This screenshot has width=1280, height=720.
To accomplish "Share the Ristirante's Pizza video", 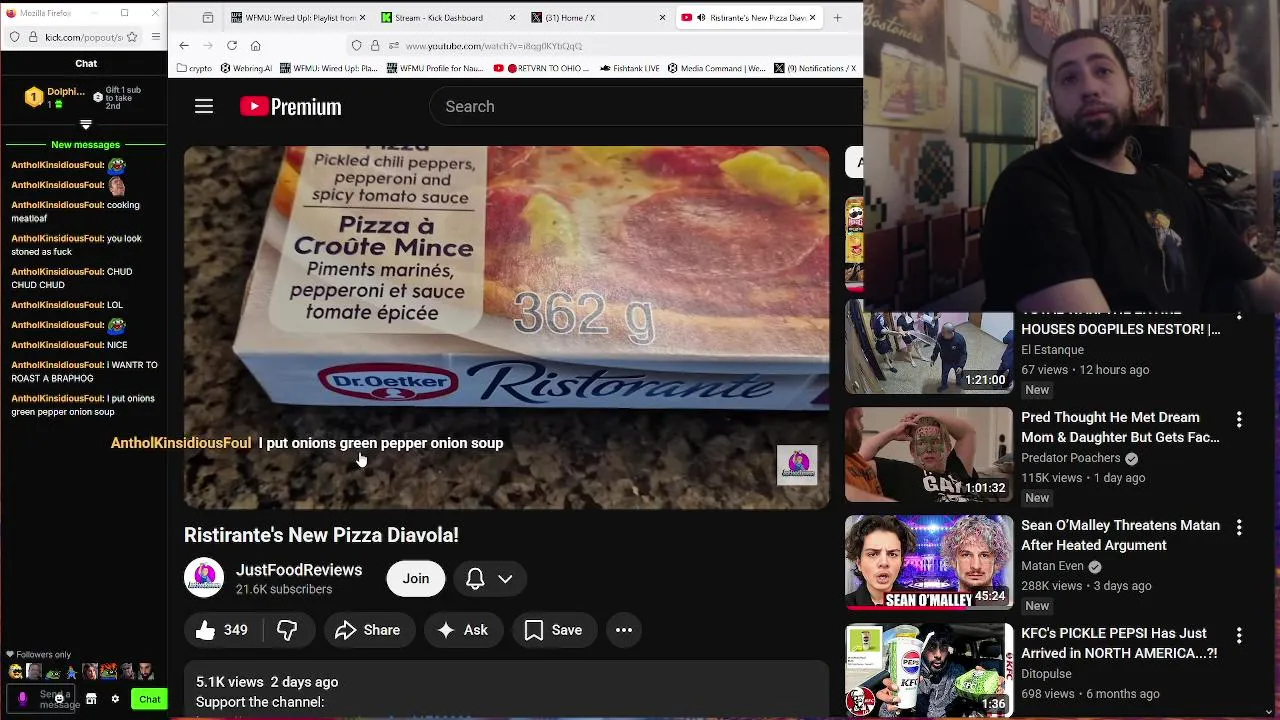I will [368, 630].
